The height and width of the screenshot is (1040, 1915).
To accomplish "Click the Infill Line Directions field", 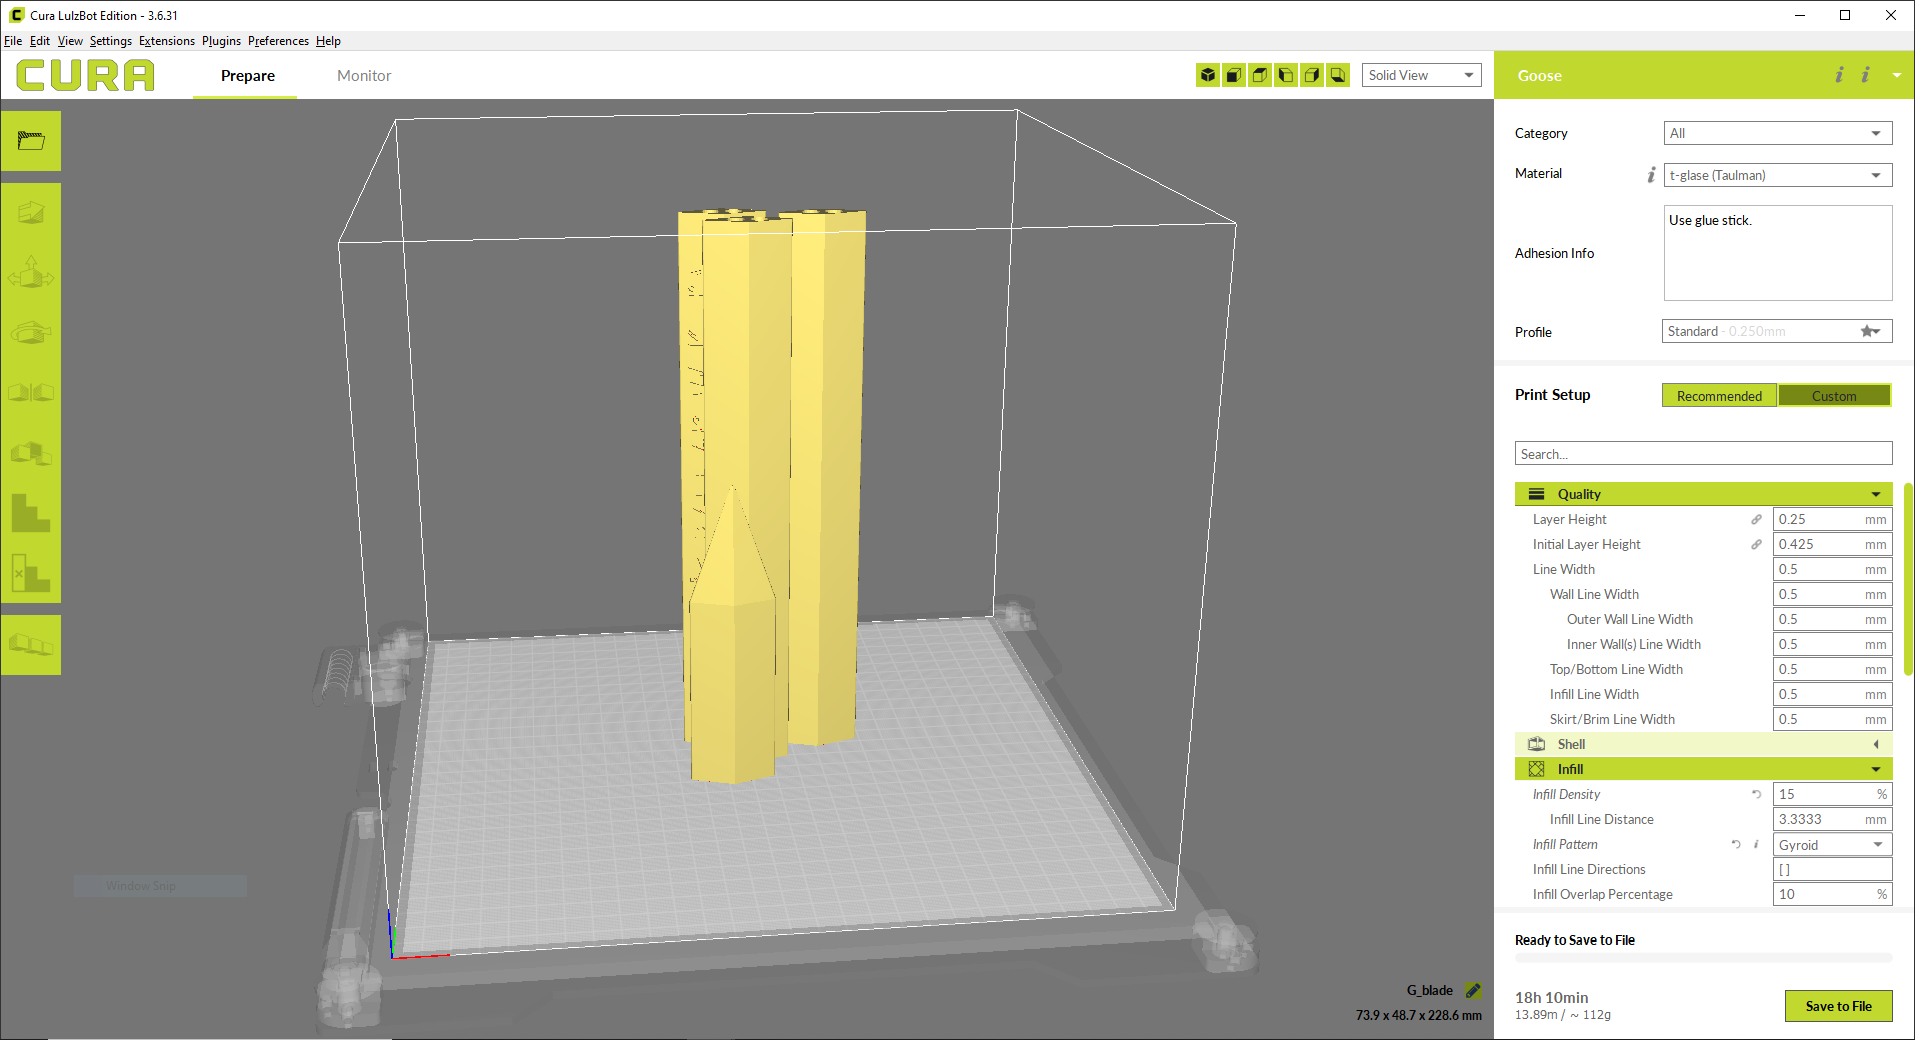I will 1832,869.
